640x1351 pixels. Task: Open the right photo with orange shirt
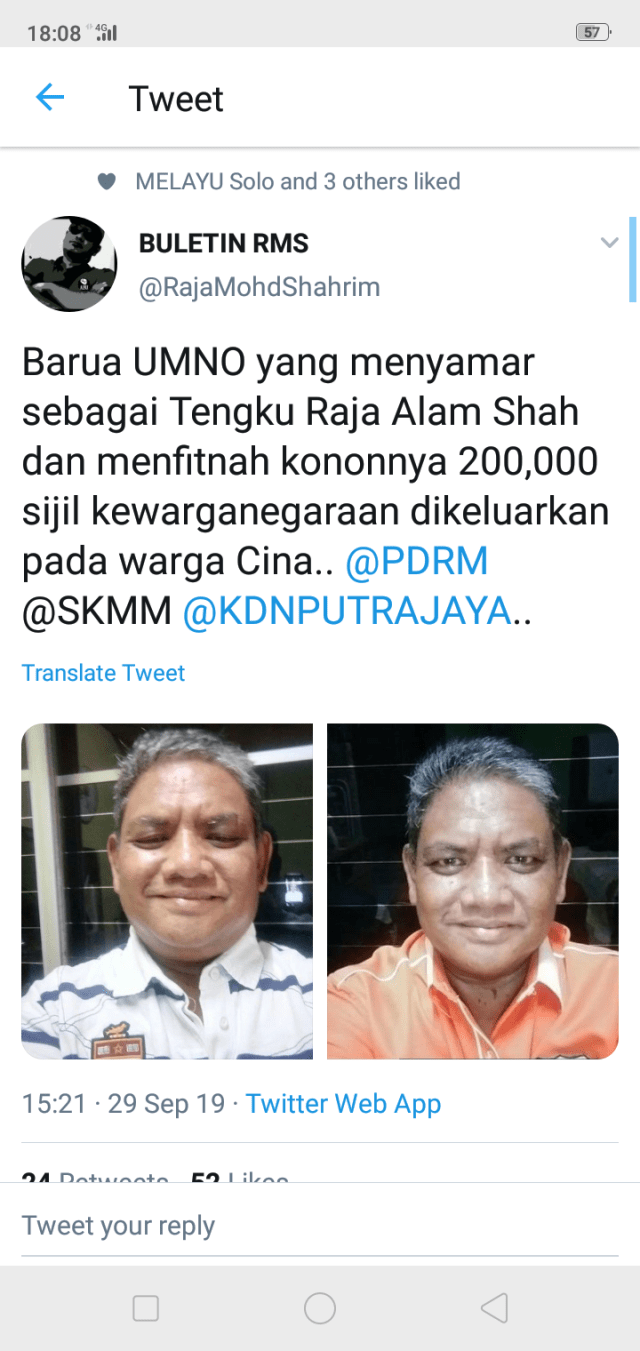click(472, 891)
